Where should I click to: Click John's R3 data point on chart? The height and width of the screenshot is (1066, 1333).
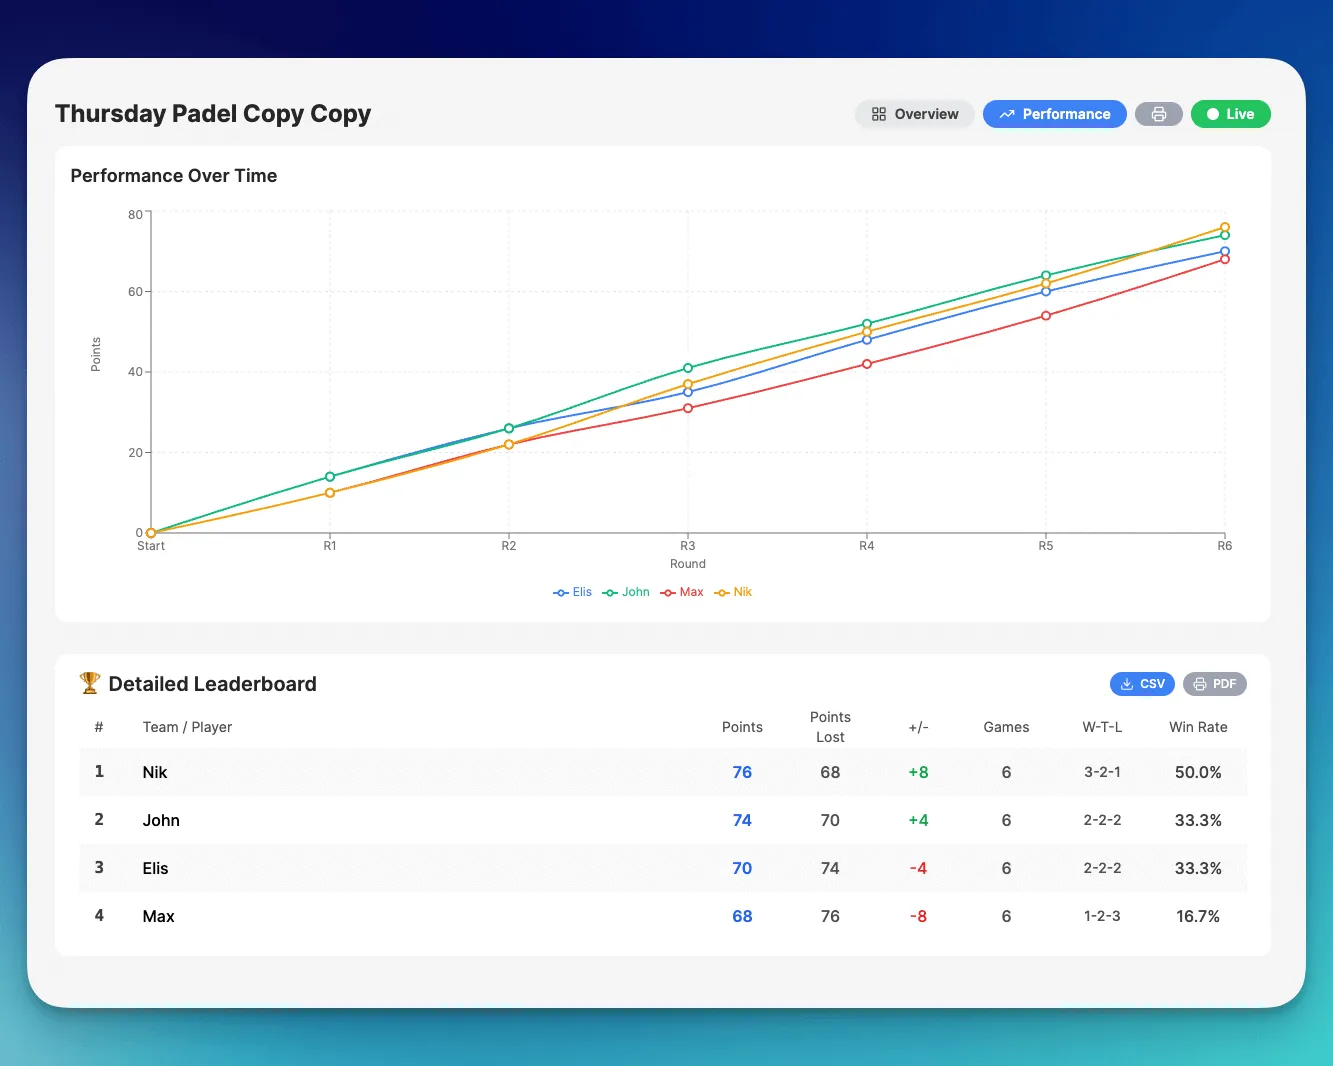pos(688,368)
